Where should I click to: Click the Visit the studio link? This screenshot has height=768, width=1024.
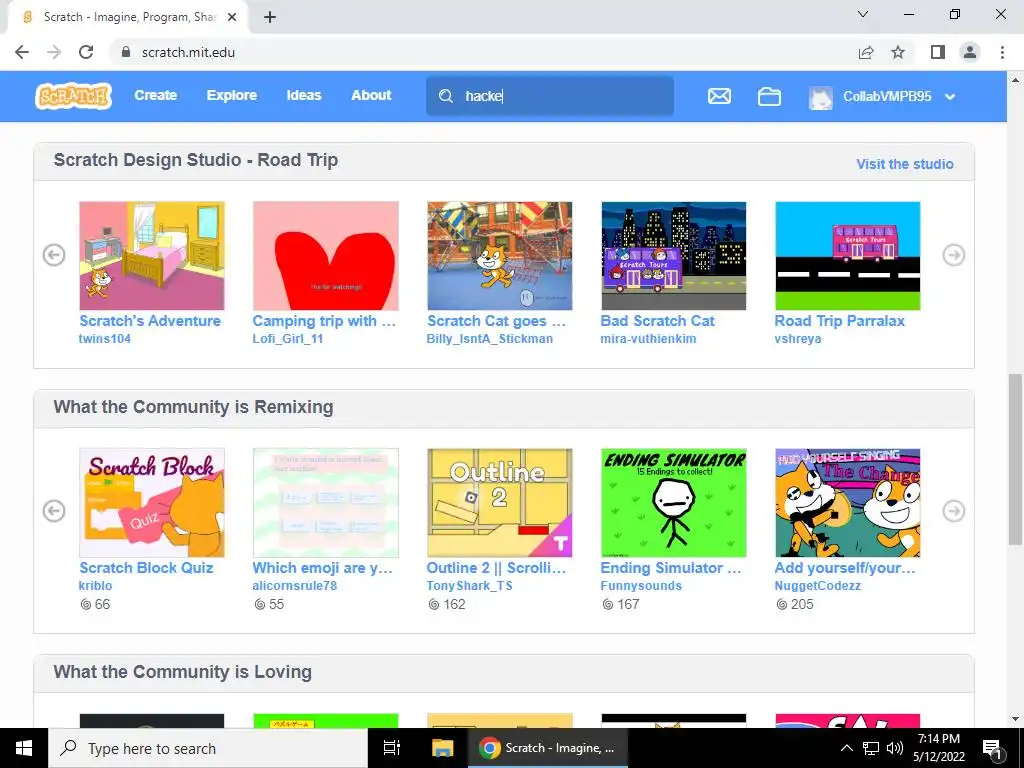click(x=904, y=164)
